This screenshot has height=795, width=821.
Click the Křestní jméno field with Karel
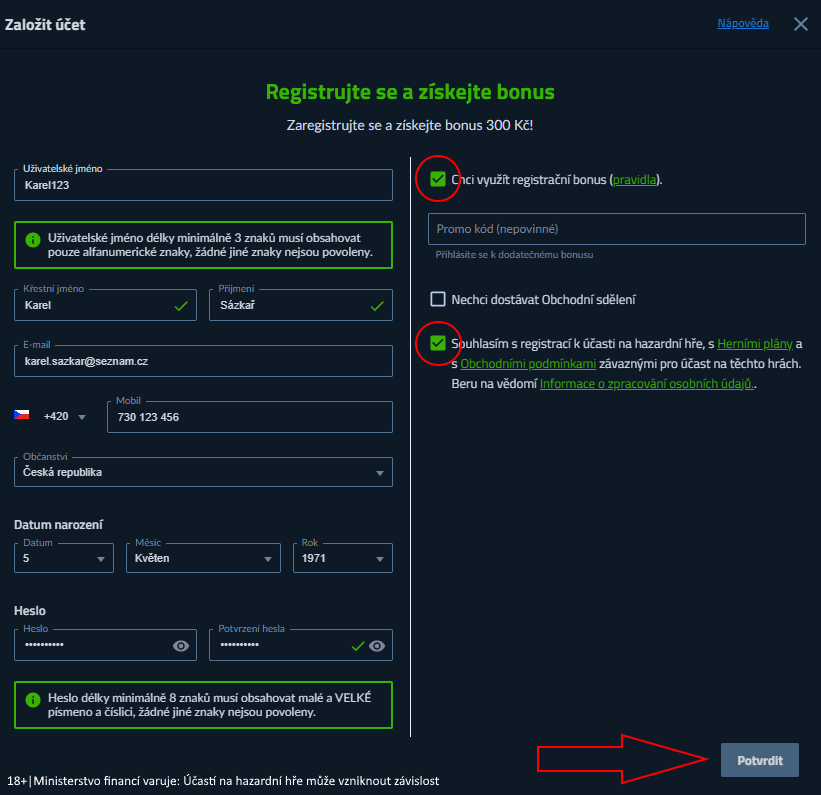[x=105, y=305]
